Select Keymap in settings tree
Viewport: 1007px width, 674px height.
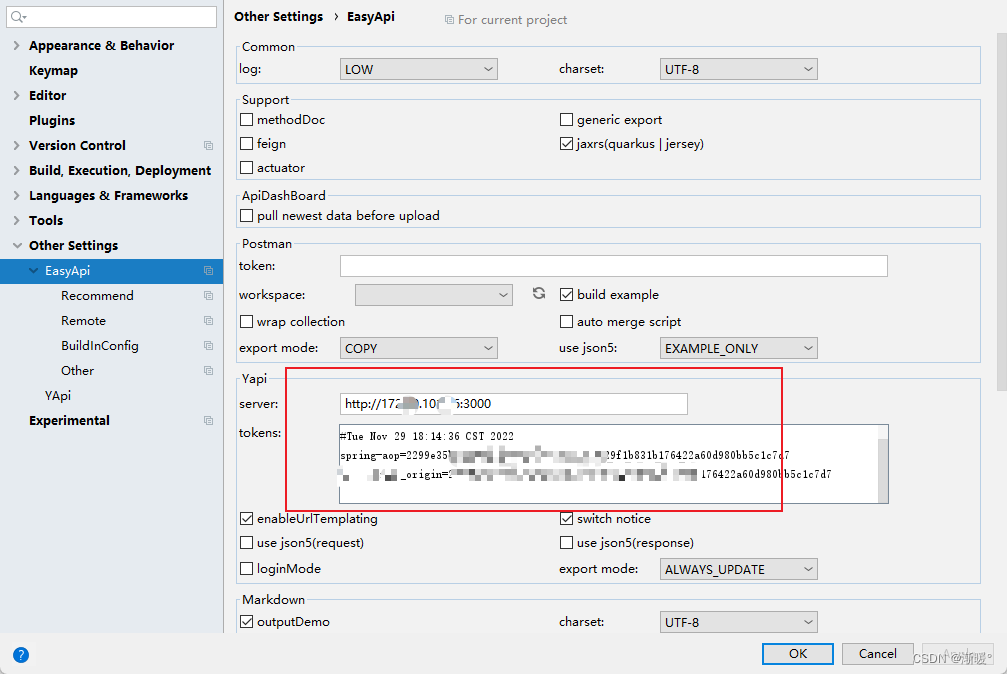[x=53, y=71]
